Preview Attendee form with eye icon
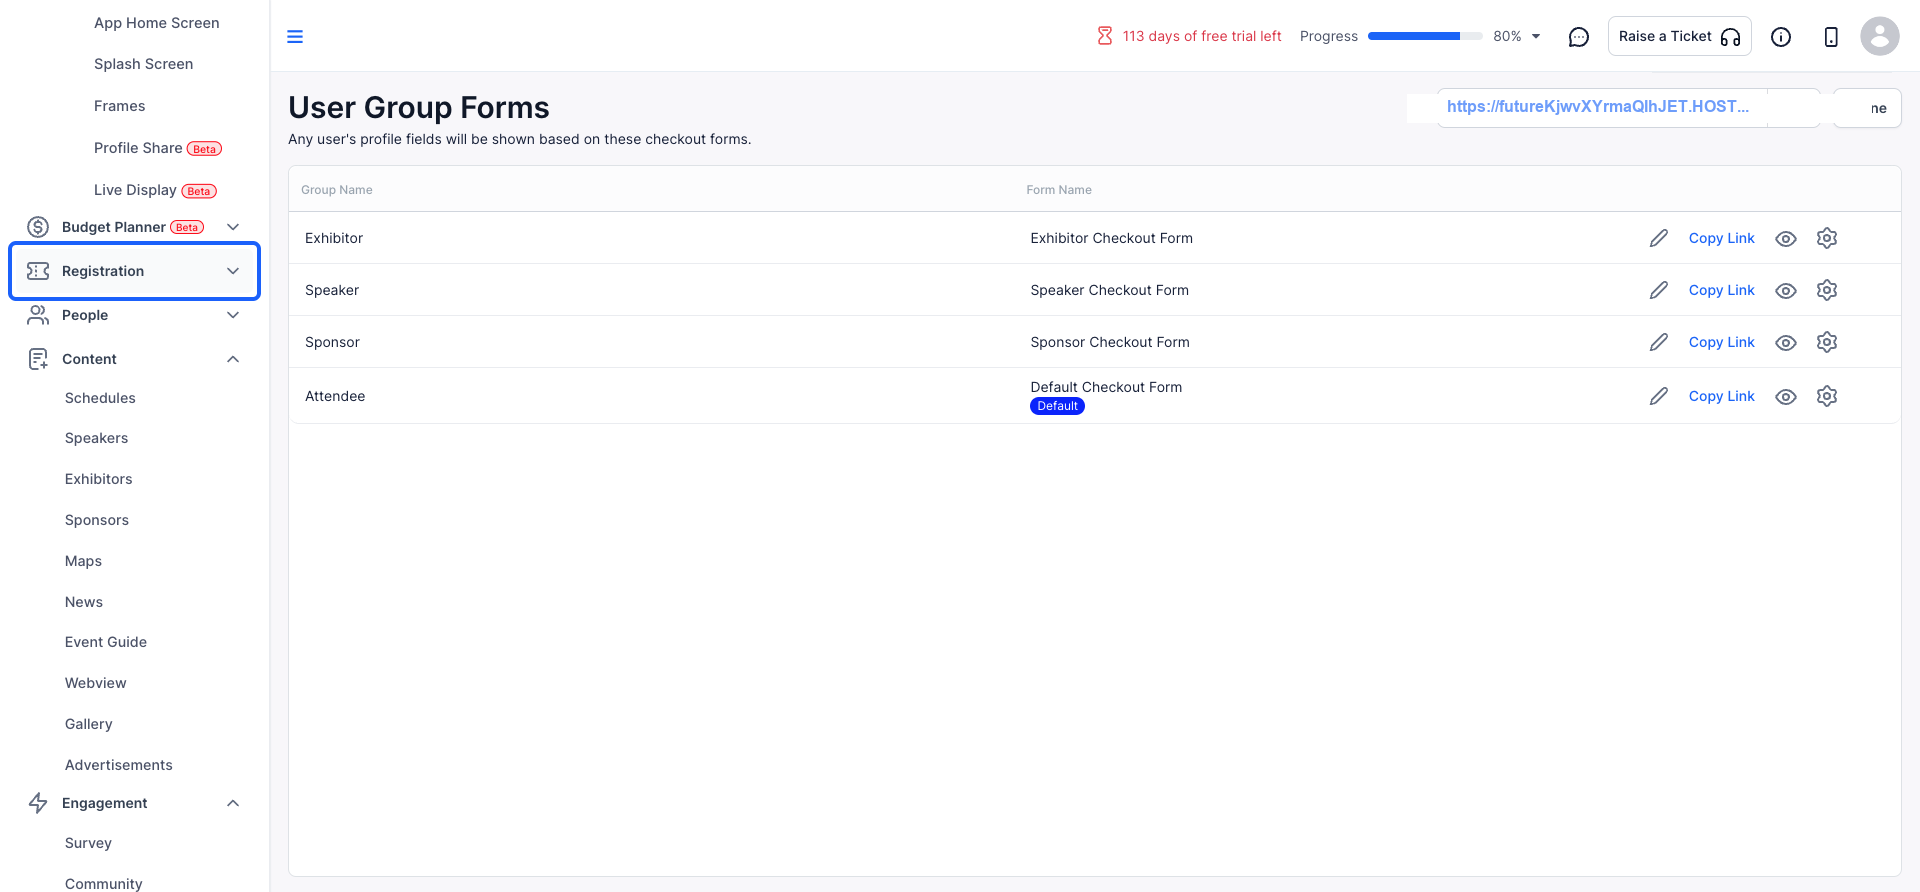This screenshot has height=892, width=1920. pos(1786,397)
